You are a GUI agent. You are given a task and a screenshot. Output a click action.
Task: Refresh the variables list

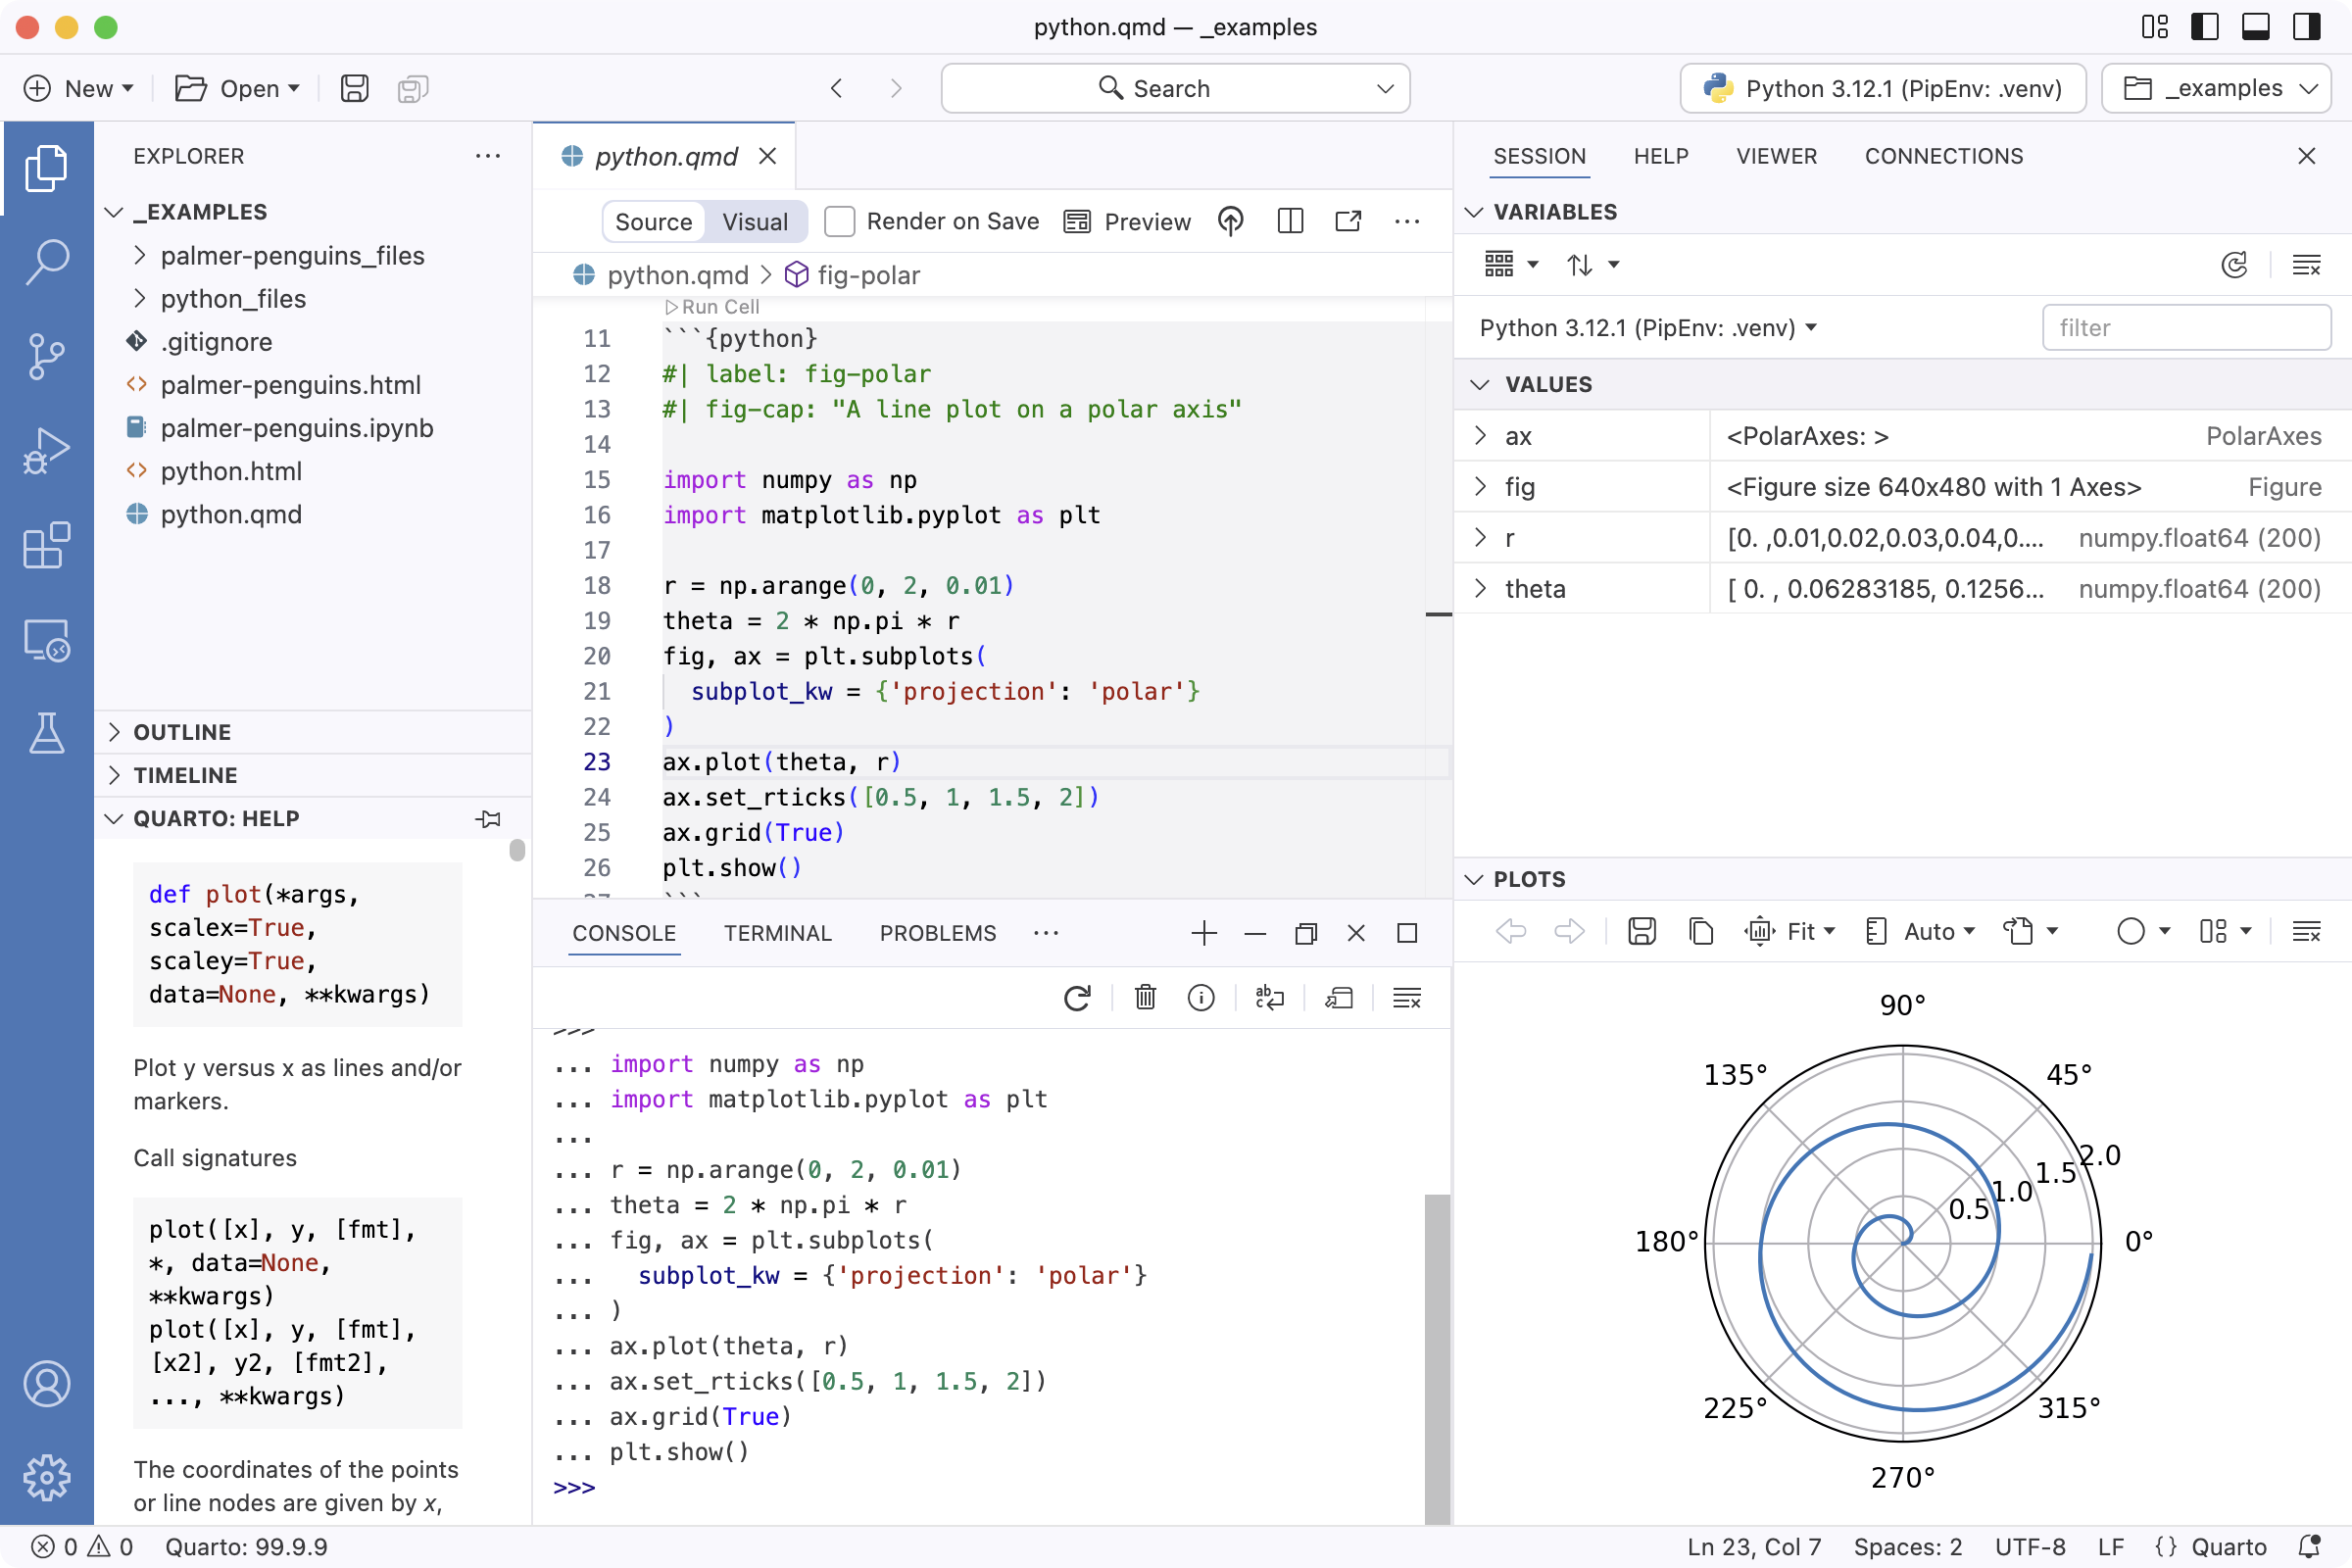coord(2234,265)
